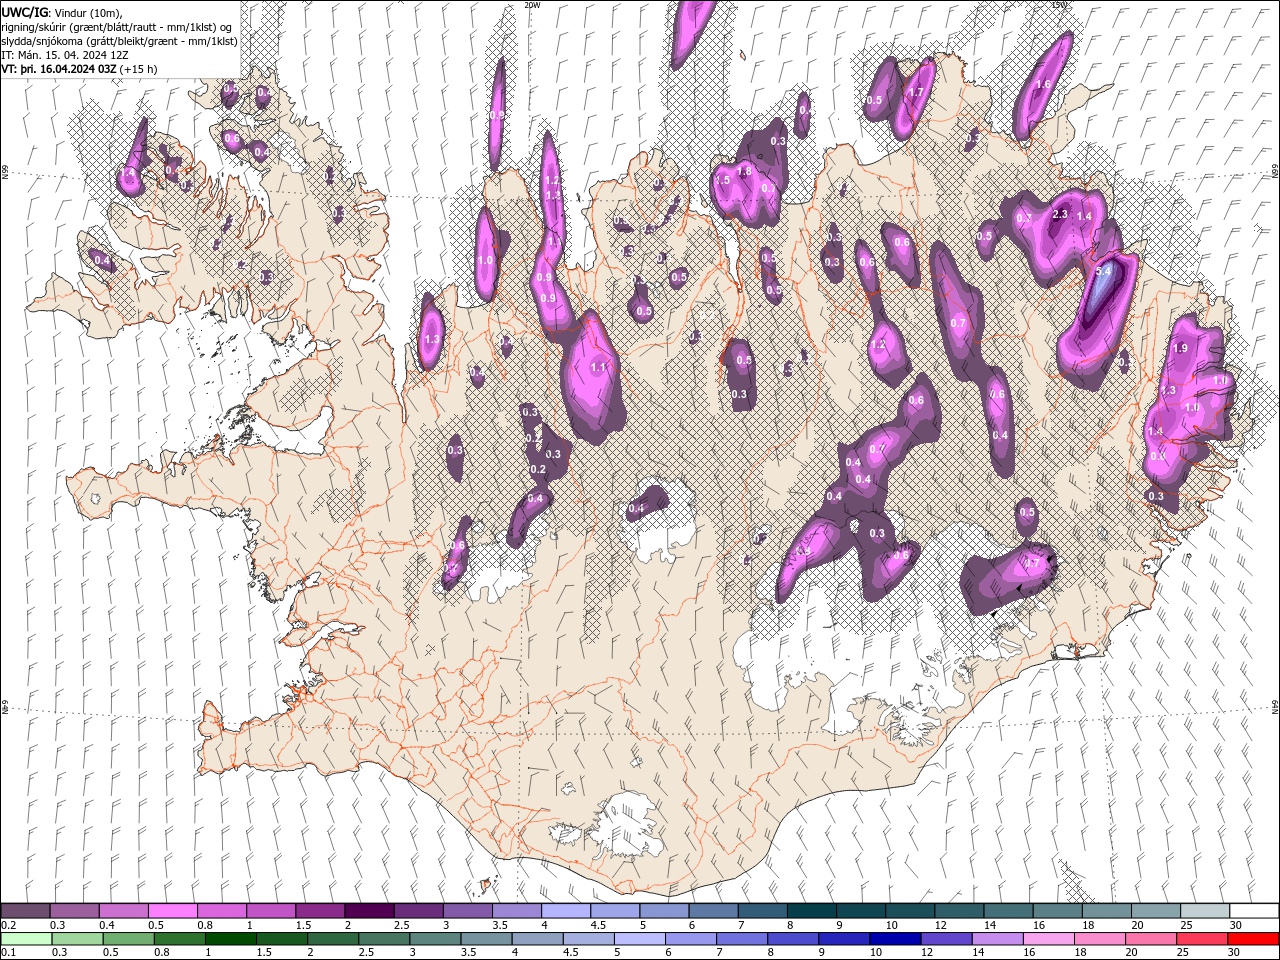Pick the red 30 swatch, lower legend
Viewport: 1280px width, 960px height.
pos(1254,939)
